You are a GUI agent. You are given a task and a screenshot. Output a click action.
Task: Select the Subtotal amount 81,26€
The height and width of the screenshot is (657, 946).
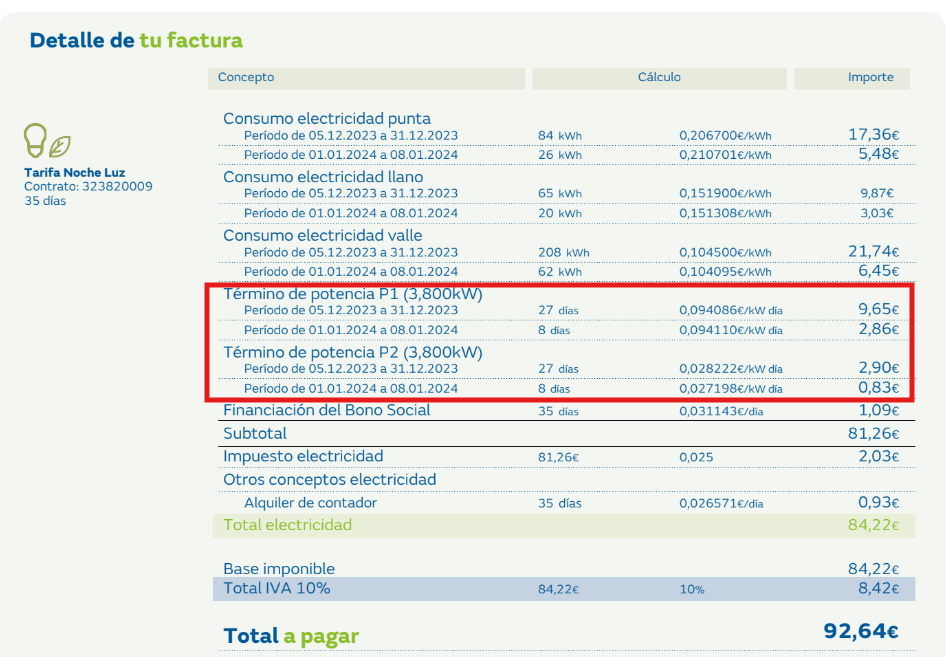[x=873, y=434]
